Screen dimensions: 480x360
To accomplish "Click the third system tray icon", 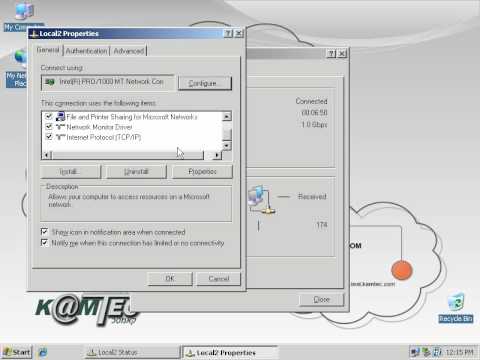I will point(437,352).
